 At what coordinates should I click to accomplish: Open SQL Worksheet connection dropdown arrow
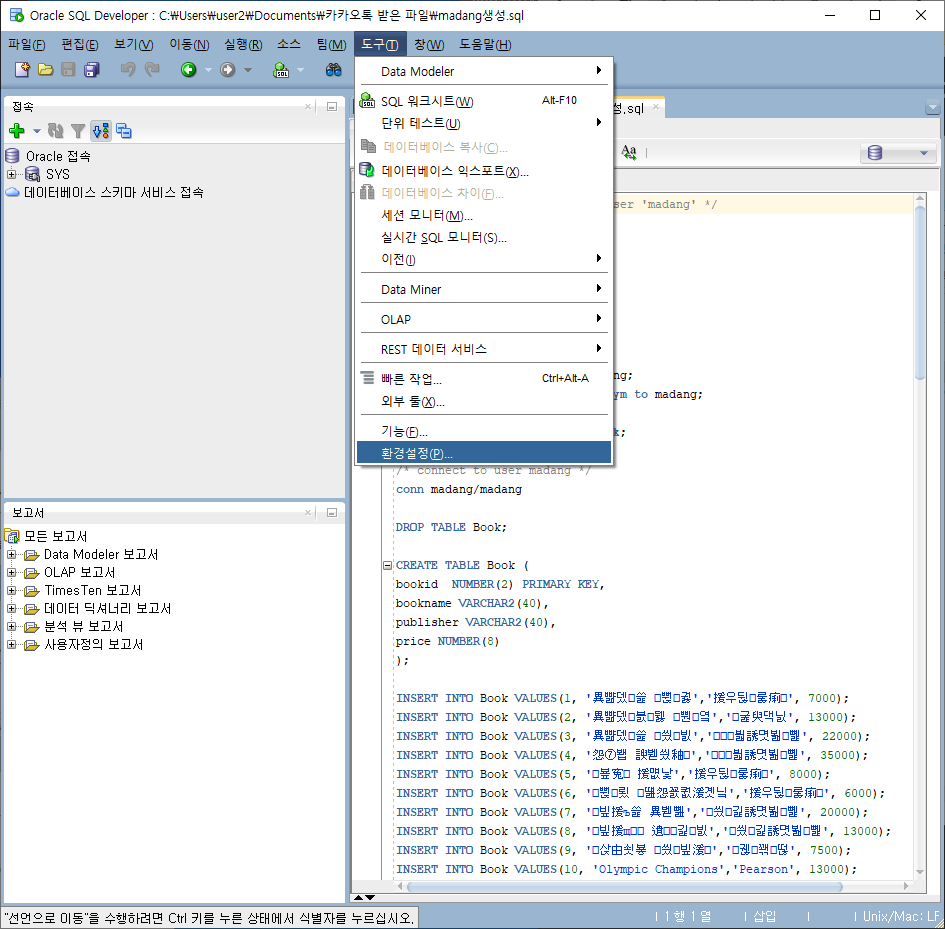(x=300, y=70)
